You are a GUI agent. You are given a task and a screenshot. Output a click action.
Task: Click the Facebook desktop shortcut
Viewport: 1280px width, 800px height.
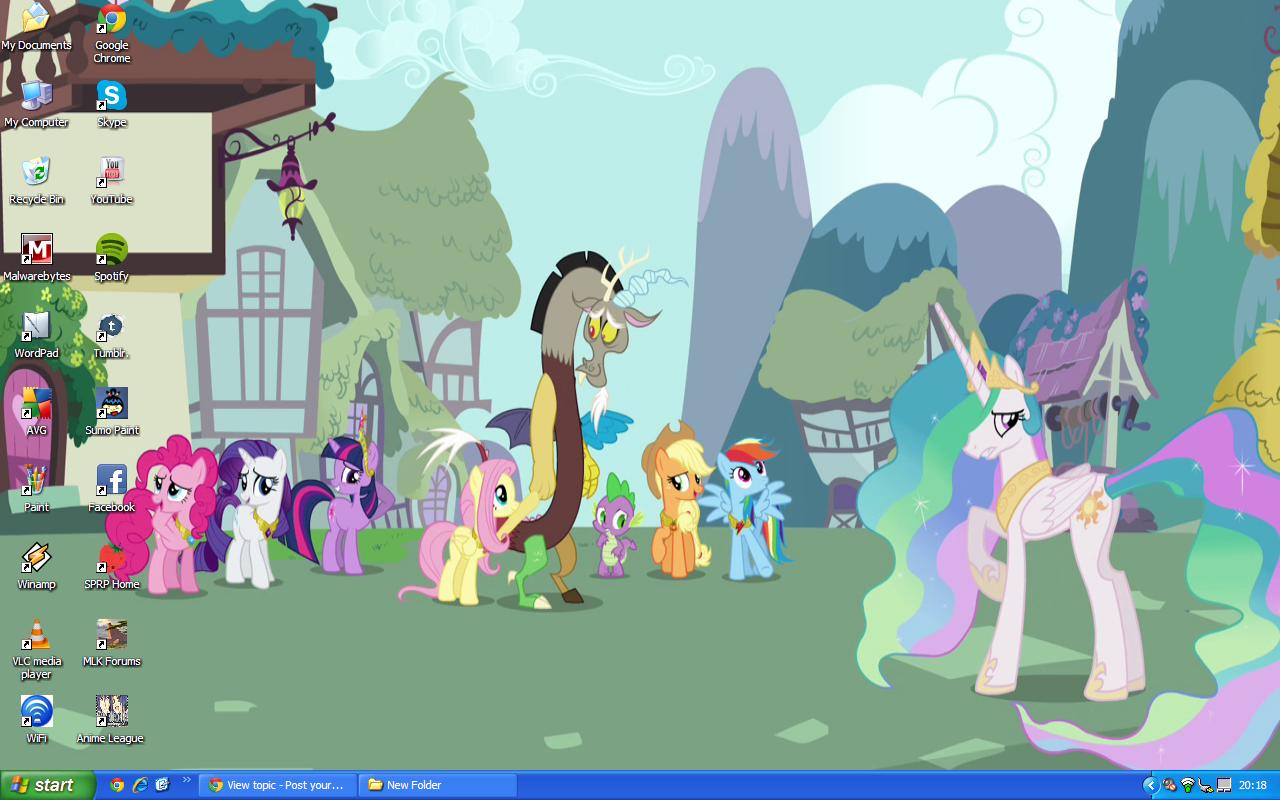tap(111, 481)
